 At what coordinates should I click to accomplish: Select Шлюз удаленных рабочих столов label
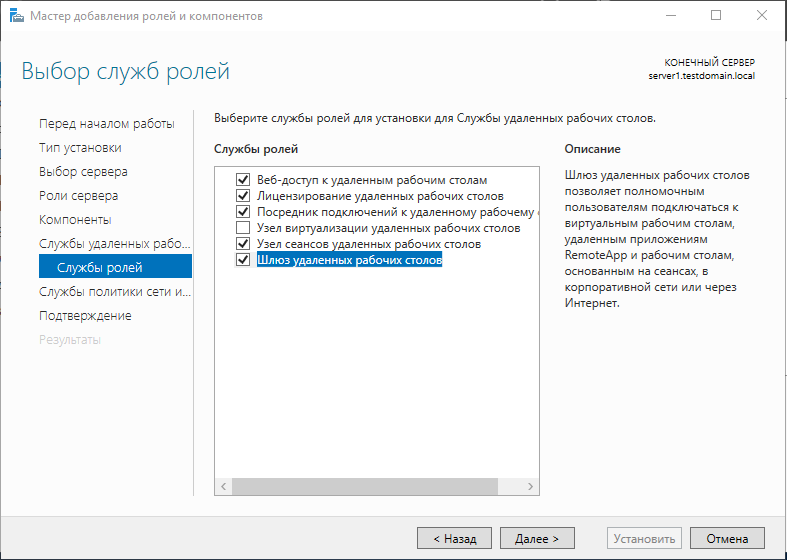point(349,260)
